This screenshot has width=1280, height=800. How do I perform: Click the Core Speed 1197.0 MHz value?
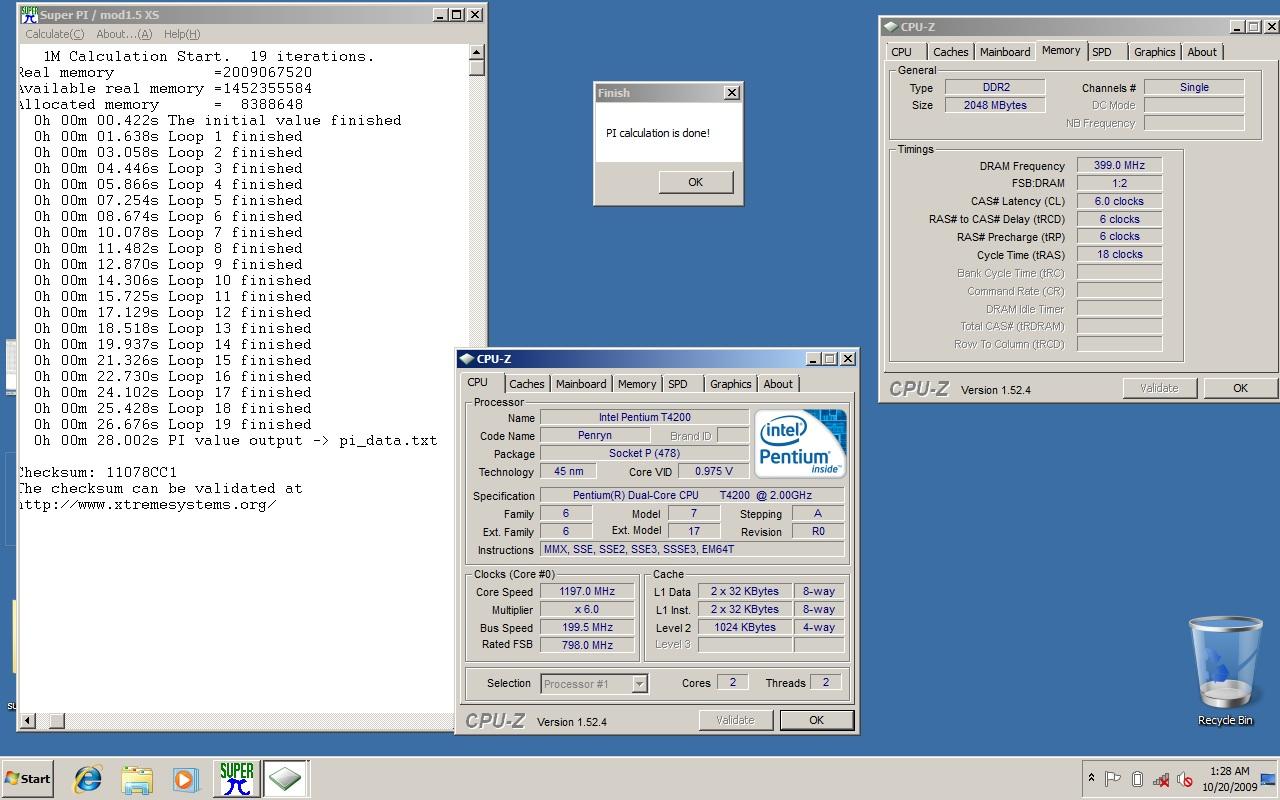(587, 591)
